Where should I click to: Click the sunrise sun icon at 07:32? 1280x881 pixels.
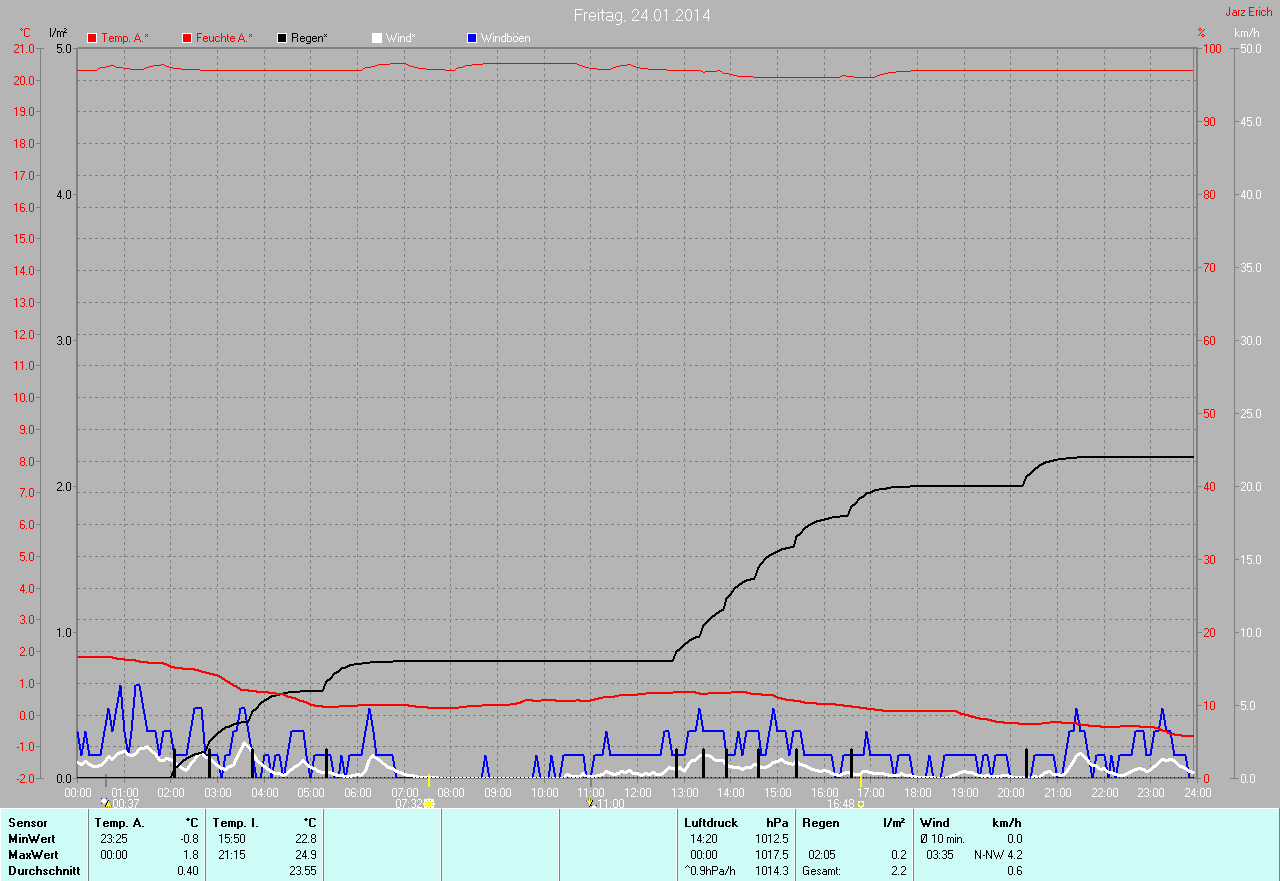(x=429, y=803)
